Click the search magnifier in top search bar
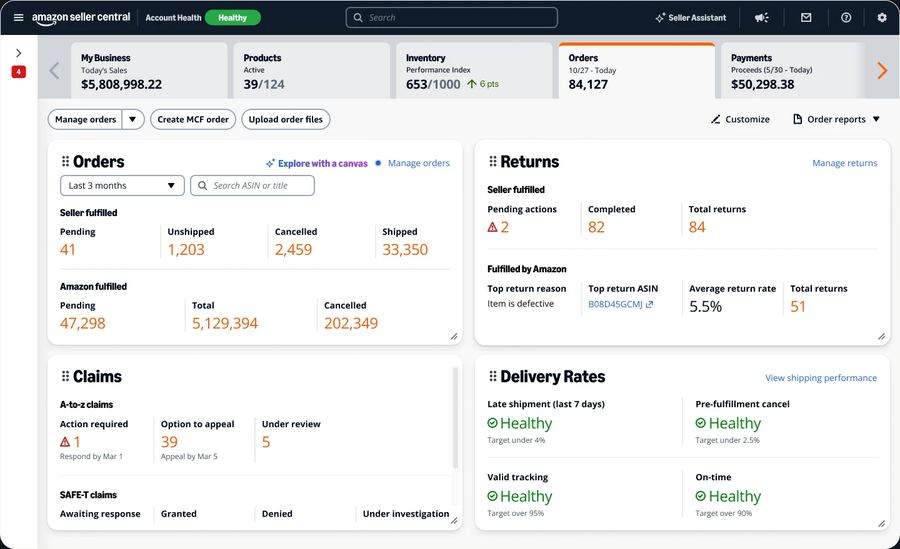Screen dimensions: 900x549 coord(358,18)
